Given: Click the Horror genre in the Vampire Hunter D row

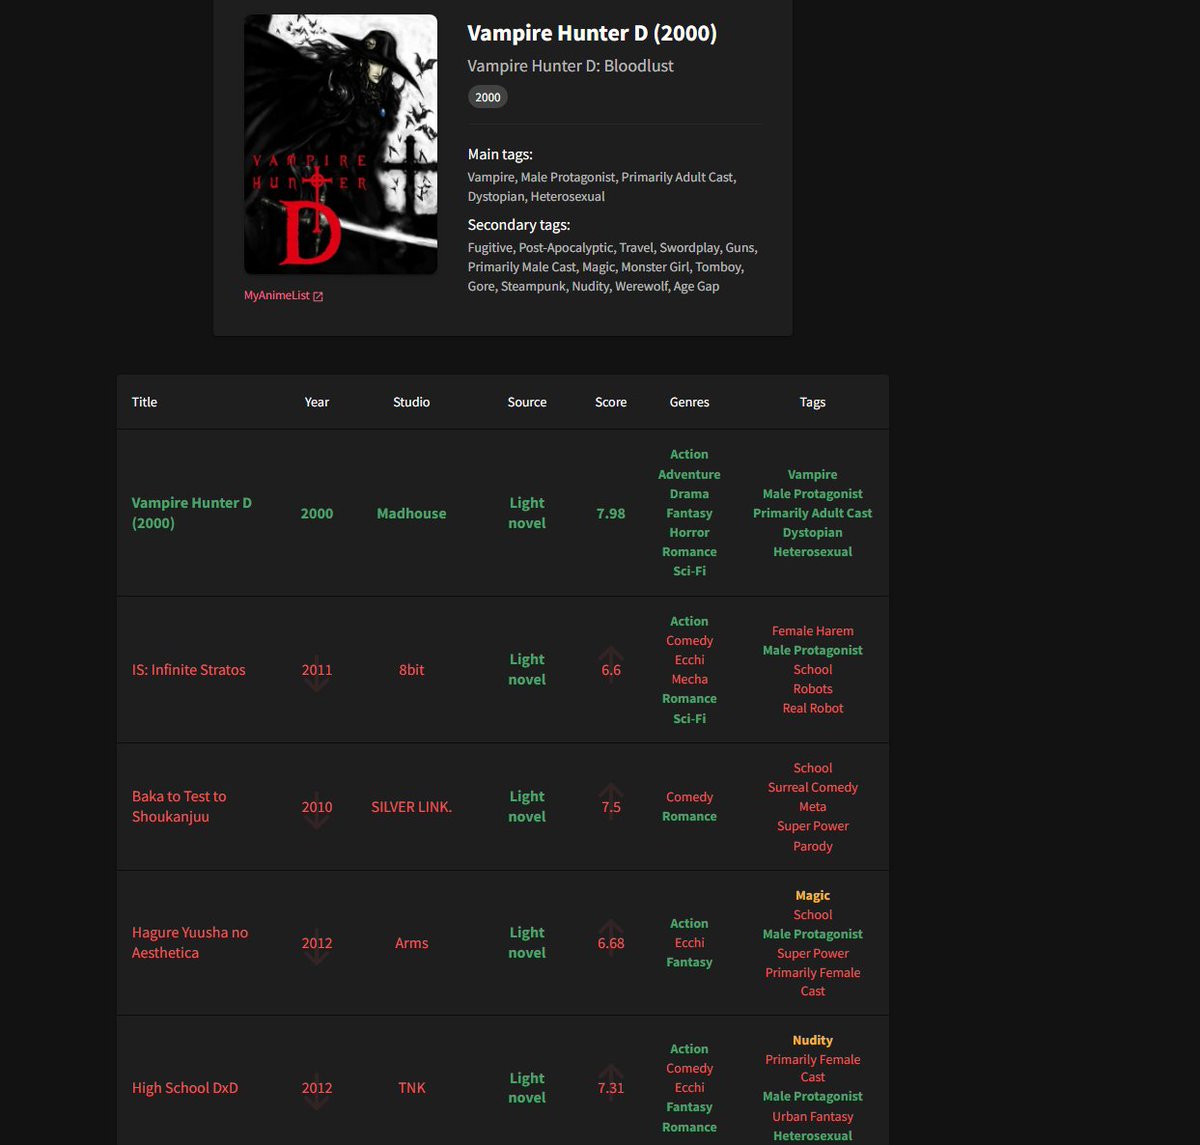Looking at the screenshot, I should [689, 532].
